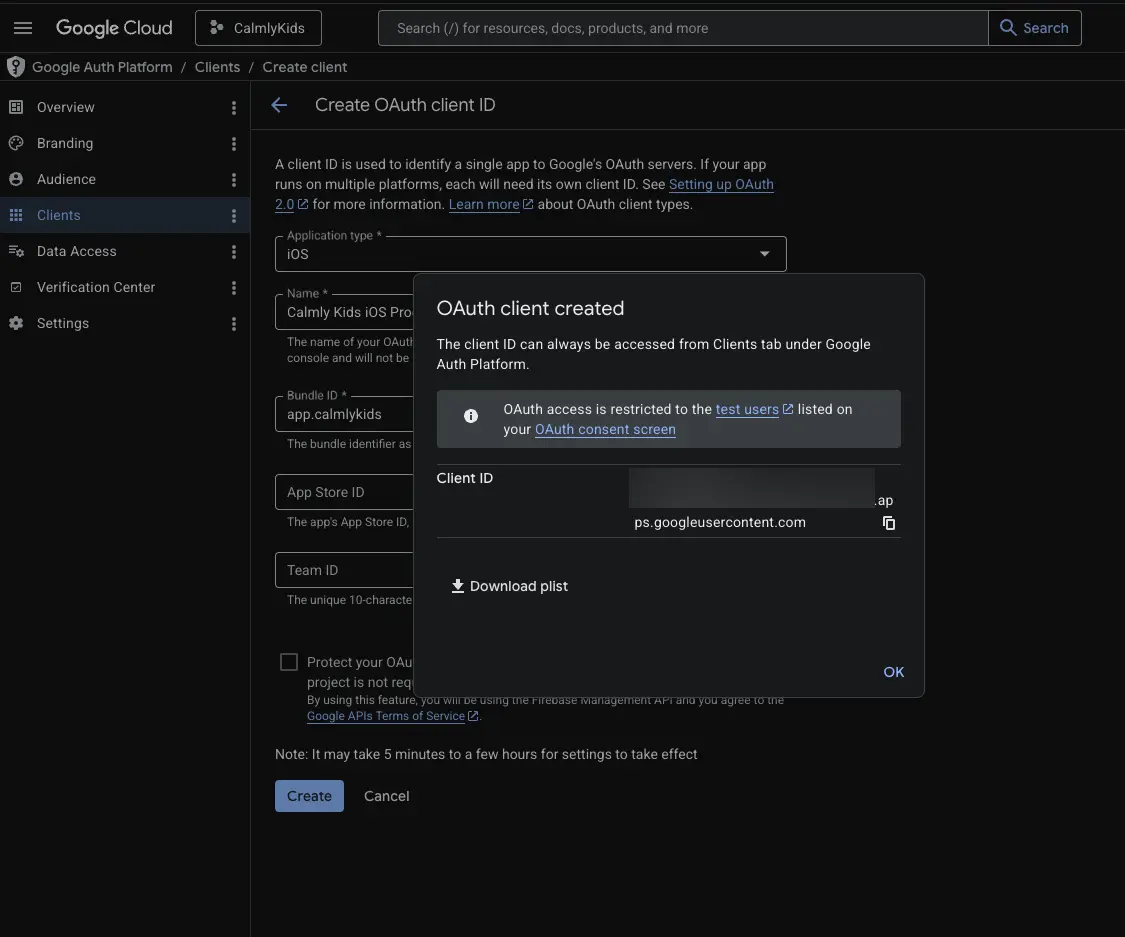The height and width of the screenshot is (937, 1125).
Task: Open more options for Clients
Action: 234,215
